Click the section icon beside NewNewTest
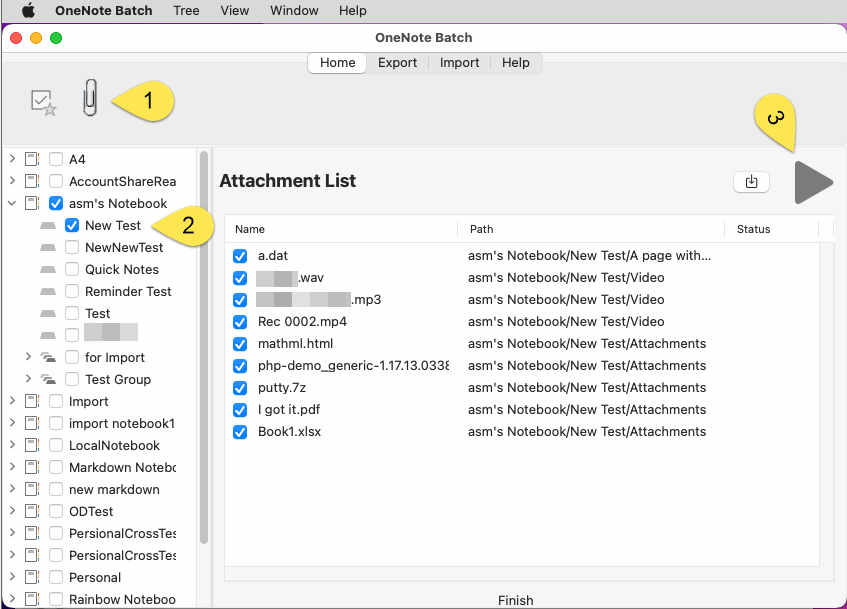Screen dimensions: 847x609 click(48, 247)
